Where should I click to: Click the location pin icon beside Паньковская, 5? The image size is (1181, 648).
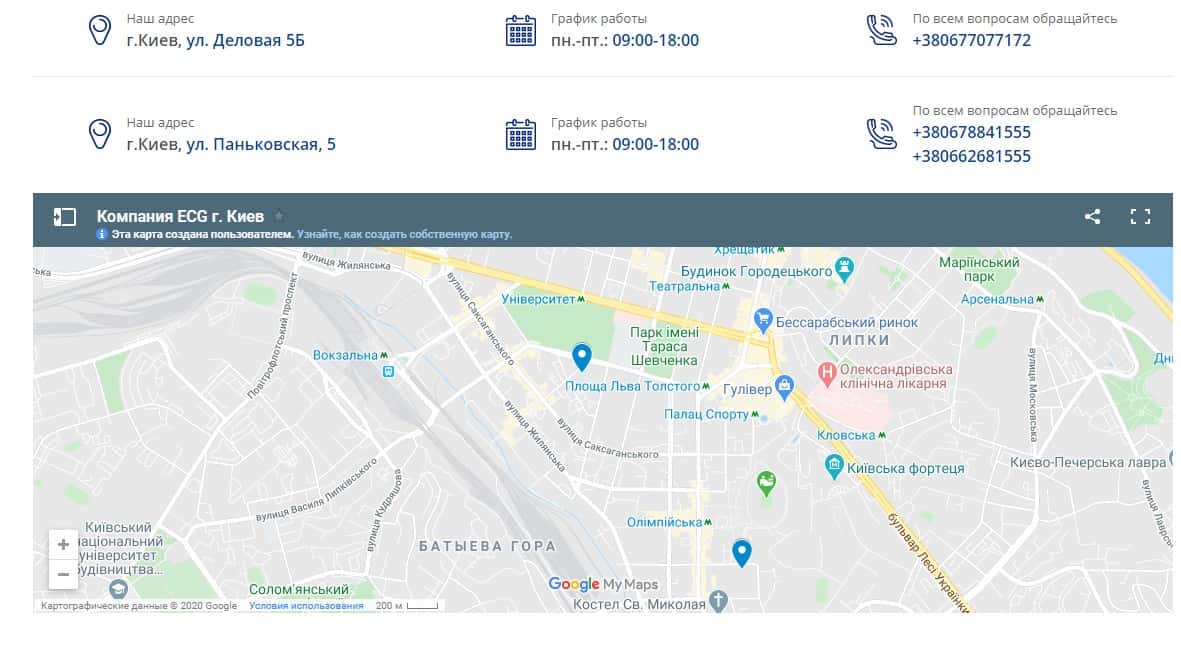pyautogui.click(x=99, y=134)
